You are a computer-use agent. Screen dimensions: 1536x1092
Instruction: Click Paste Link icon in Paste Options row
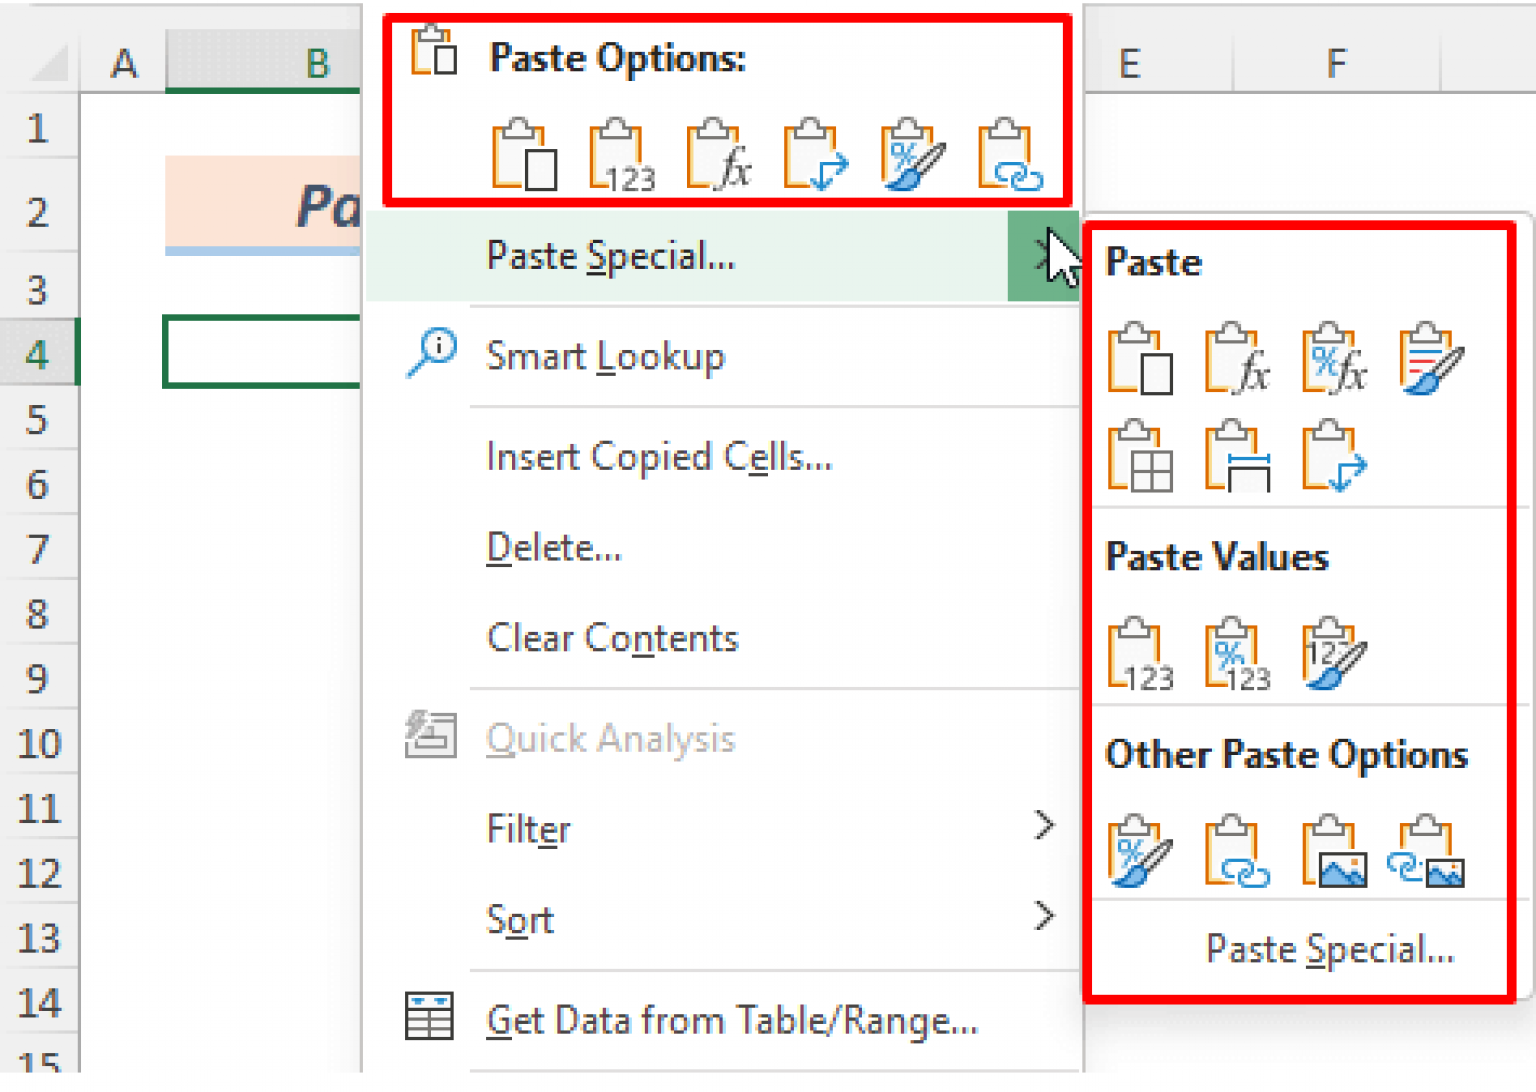tap(1010, 155)
